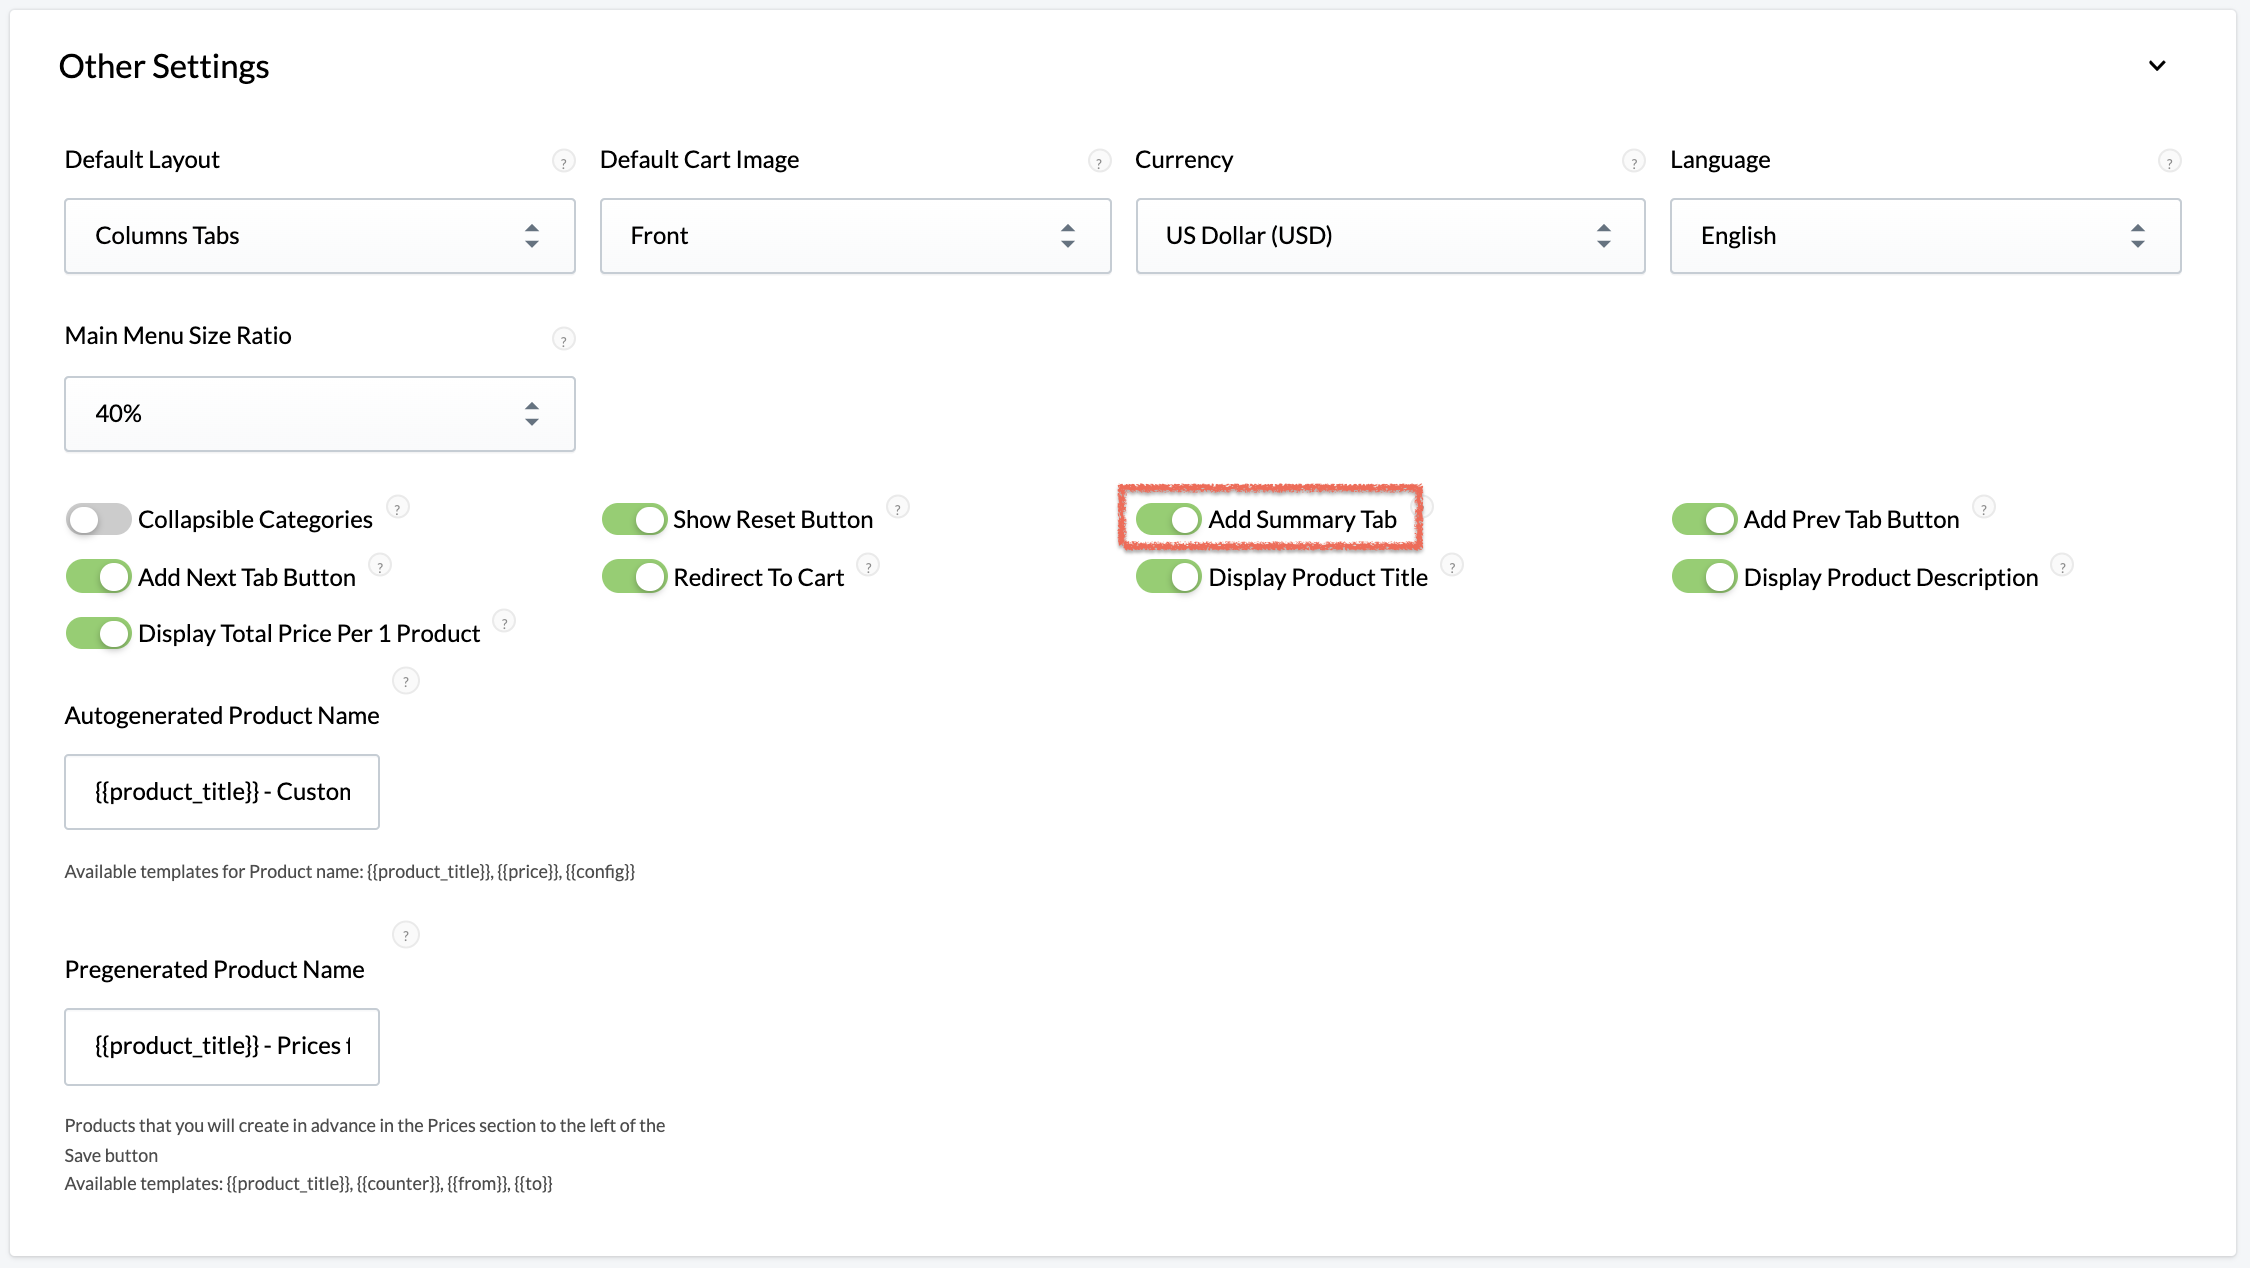Toggle the Add Next Tab Button switch
Screen dimensions: 2250x1268
[98, 577]
